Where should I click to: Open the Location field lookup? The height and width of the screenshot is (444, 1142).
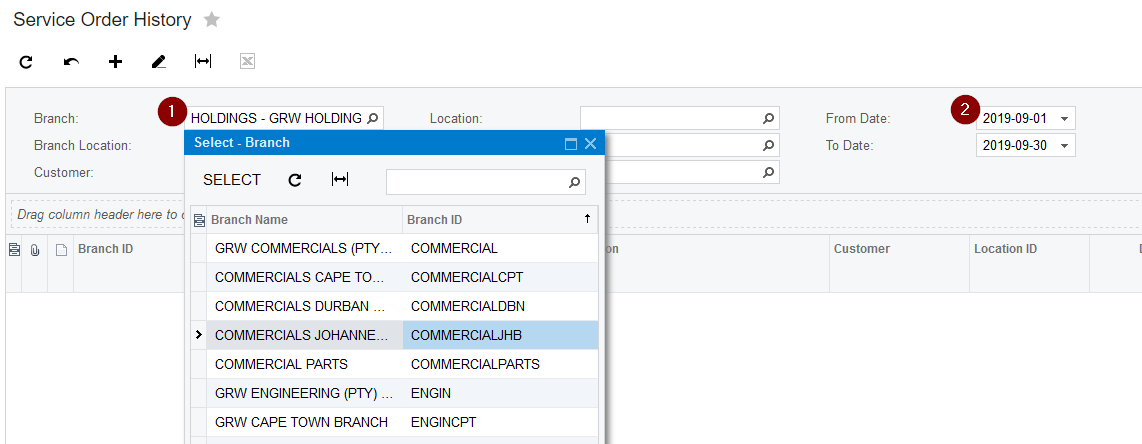click(x=768, y=118)
